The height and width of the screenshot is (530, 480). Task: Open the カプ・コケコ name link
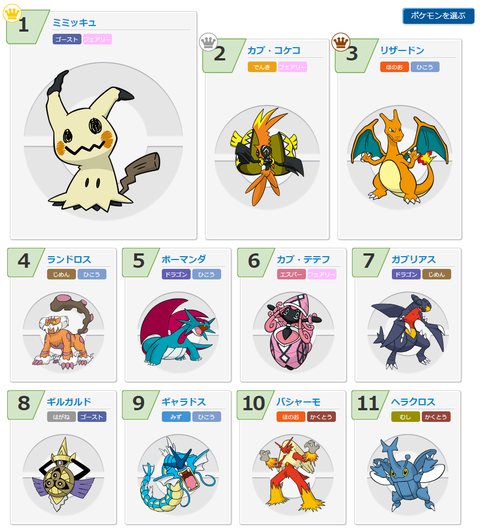point(274,51)
